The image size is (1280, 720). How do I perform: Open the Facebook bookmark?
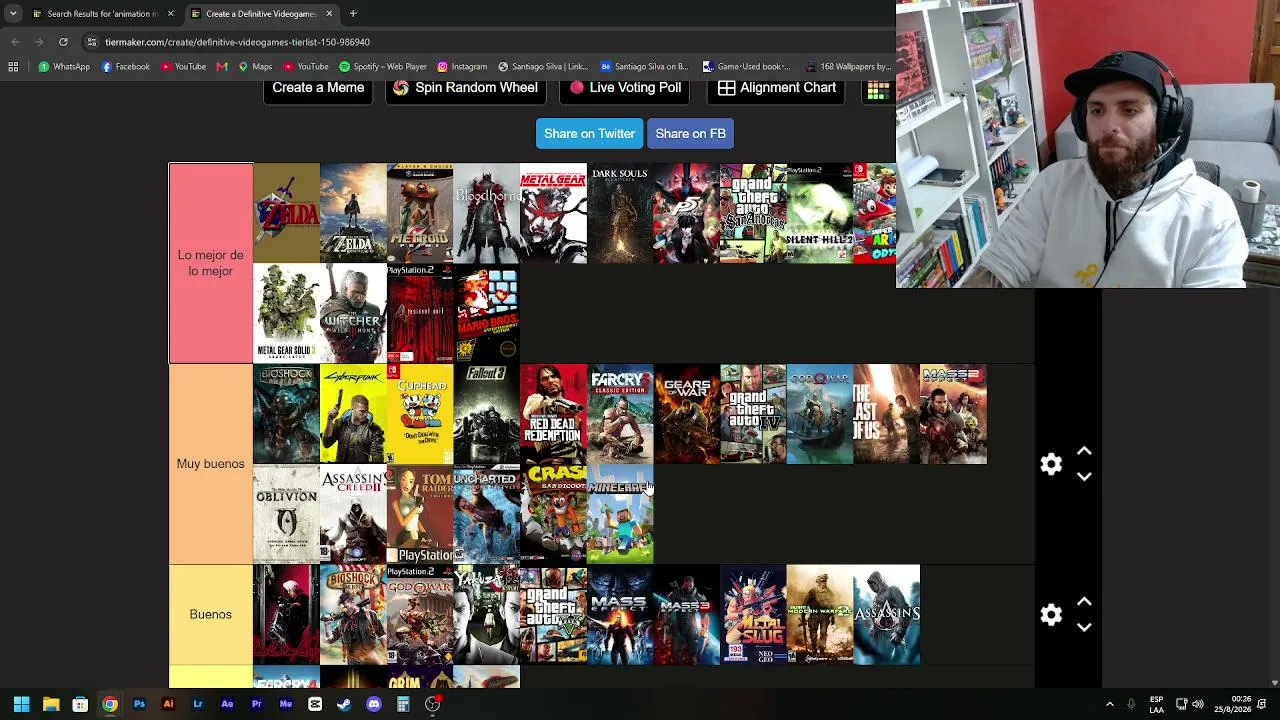126,67
